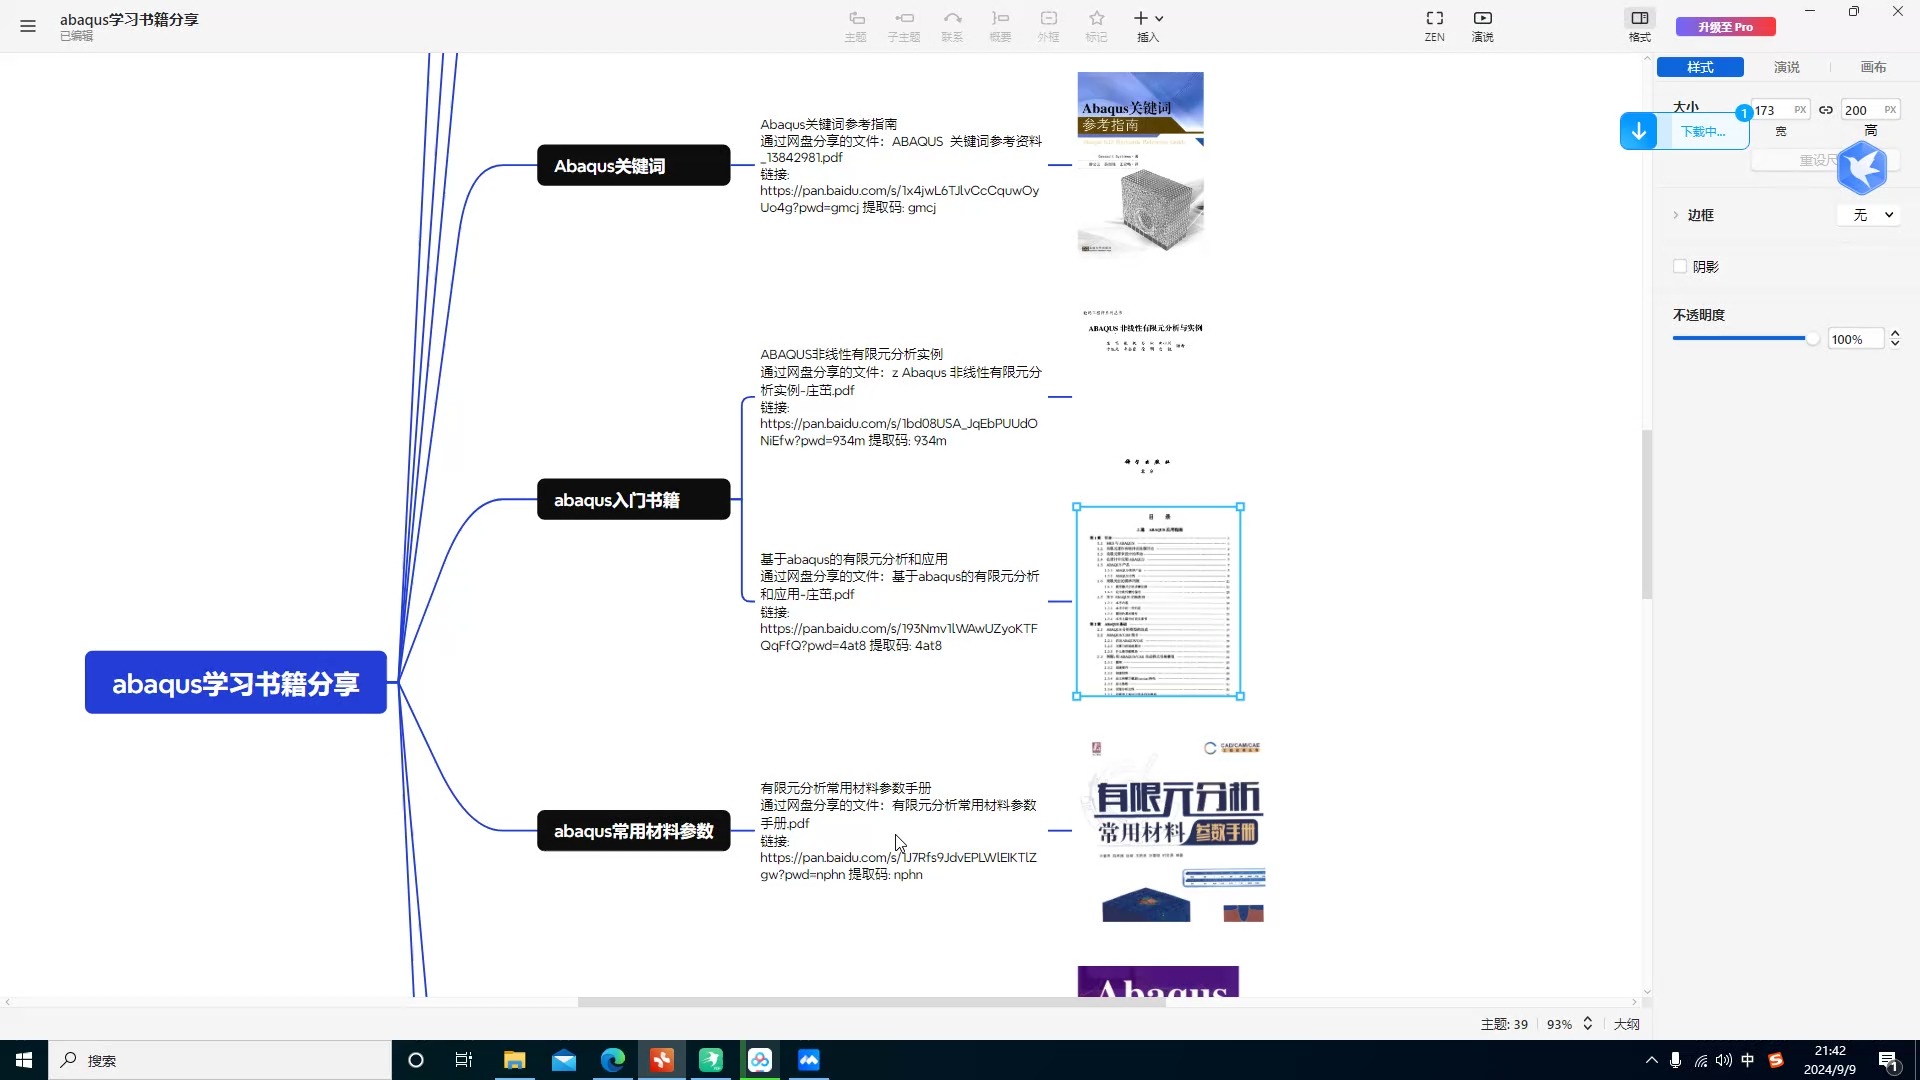Select the Abaqus关键词参考指南 book cover image
The height and width of the screenshot is (1080, 1920).
[1141, 163]
